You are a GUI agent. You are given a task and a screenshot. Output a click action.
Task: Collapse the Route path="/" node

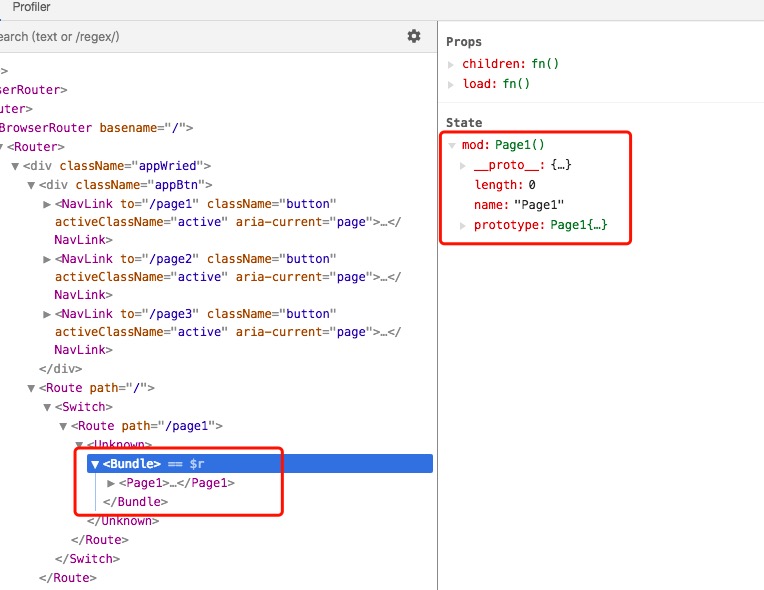pyautogui.click(x=31, y=388)
